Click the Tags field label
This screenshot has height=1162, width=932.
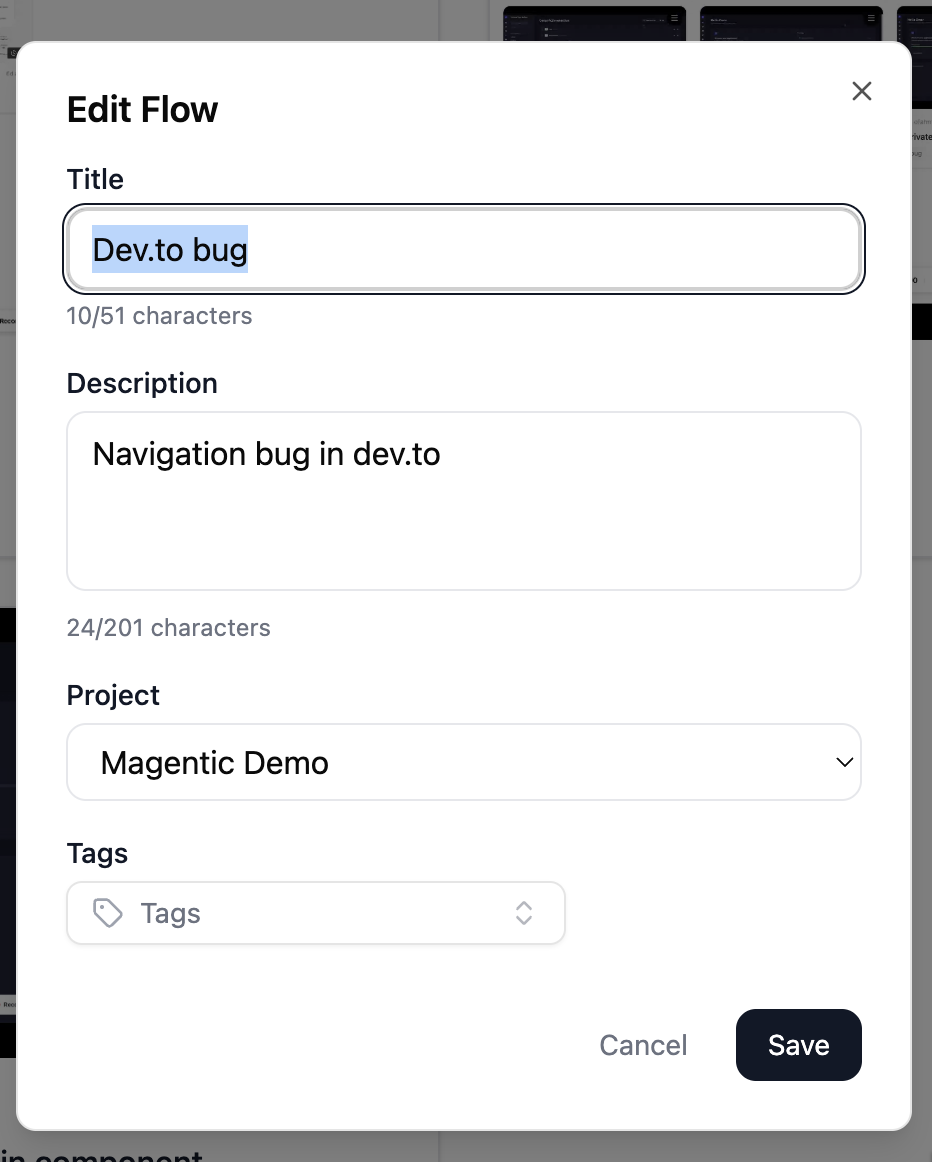point(97,854)
